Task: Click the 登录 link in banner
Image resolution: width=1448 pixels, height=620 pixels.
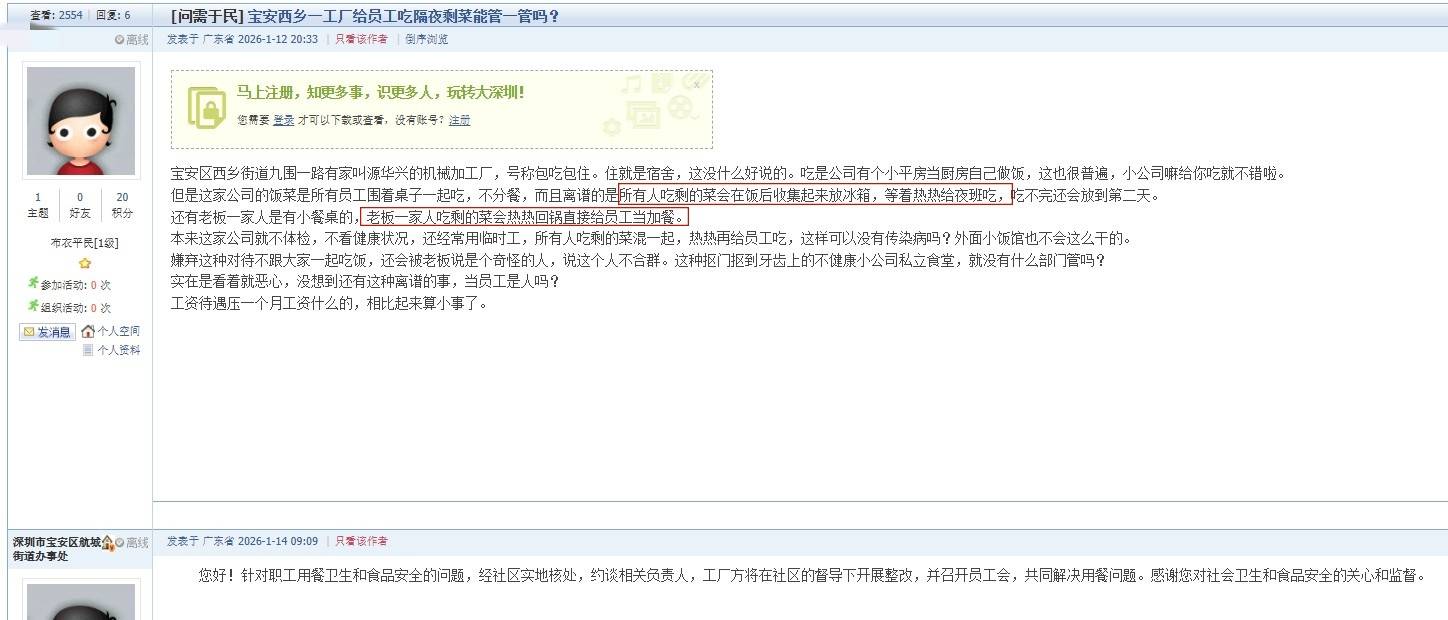Action: pyautogui.click(x=283, y=120)
